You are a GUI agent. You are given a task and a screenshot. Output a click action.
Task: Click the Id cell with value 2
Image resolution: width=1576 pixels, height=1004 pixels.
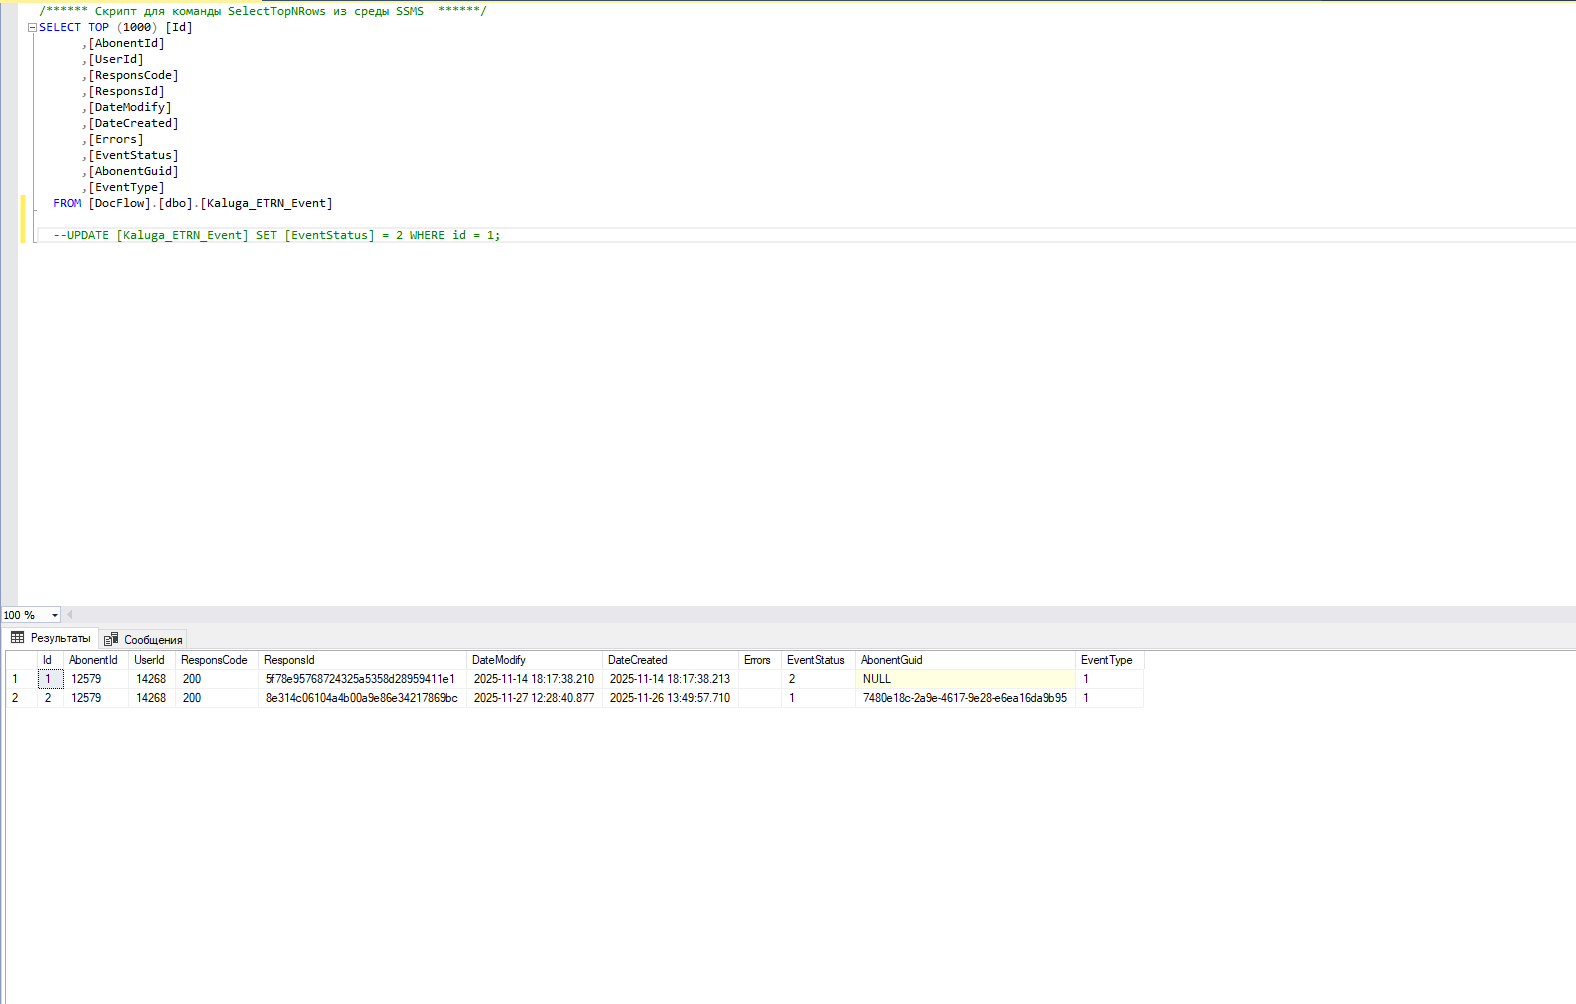50,698
